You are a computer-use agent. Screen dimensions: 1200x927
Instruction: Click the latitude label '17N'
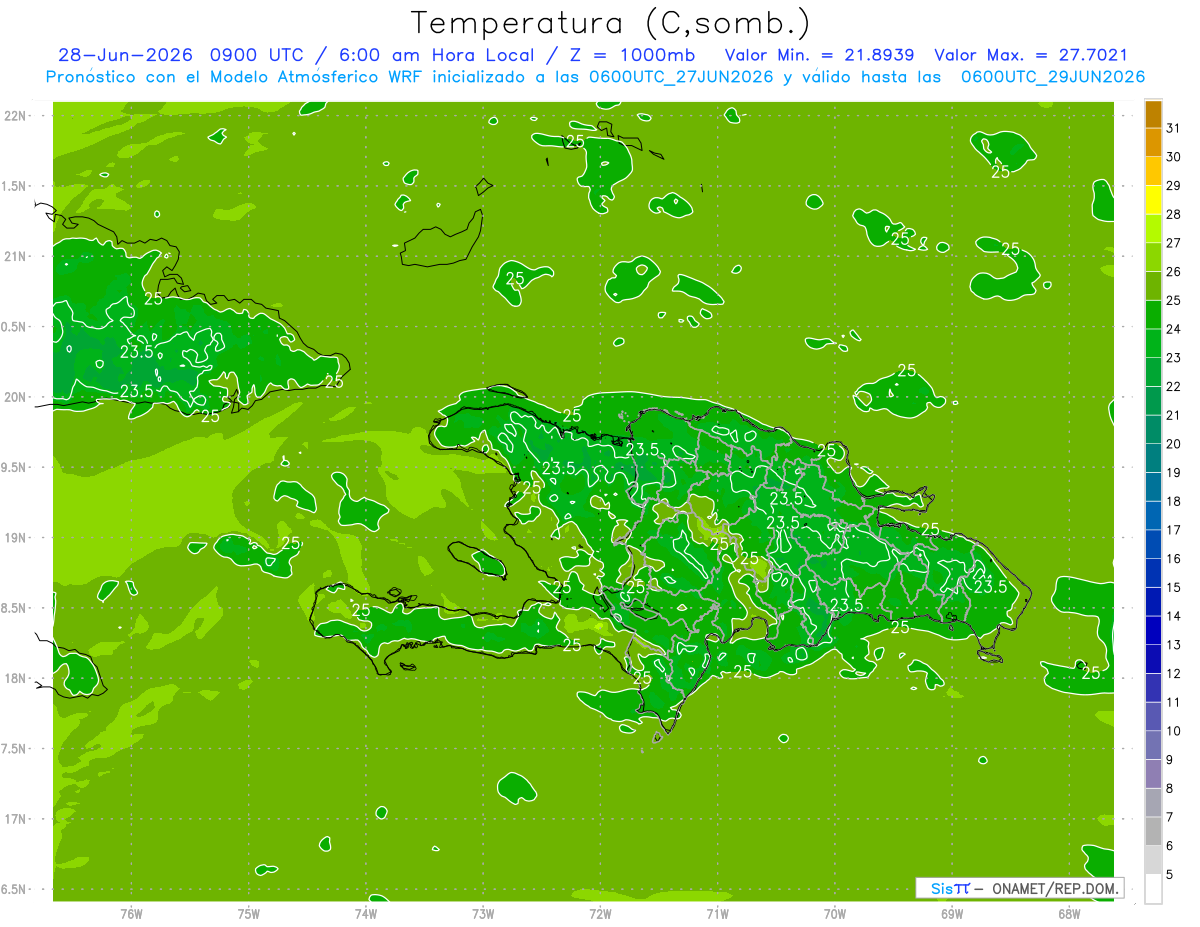tap(15, 819)
